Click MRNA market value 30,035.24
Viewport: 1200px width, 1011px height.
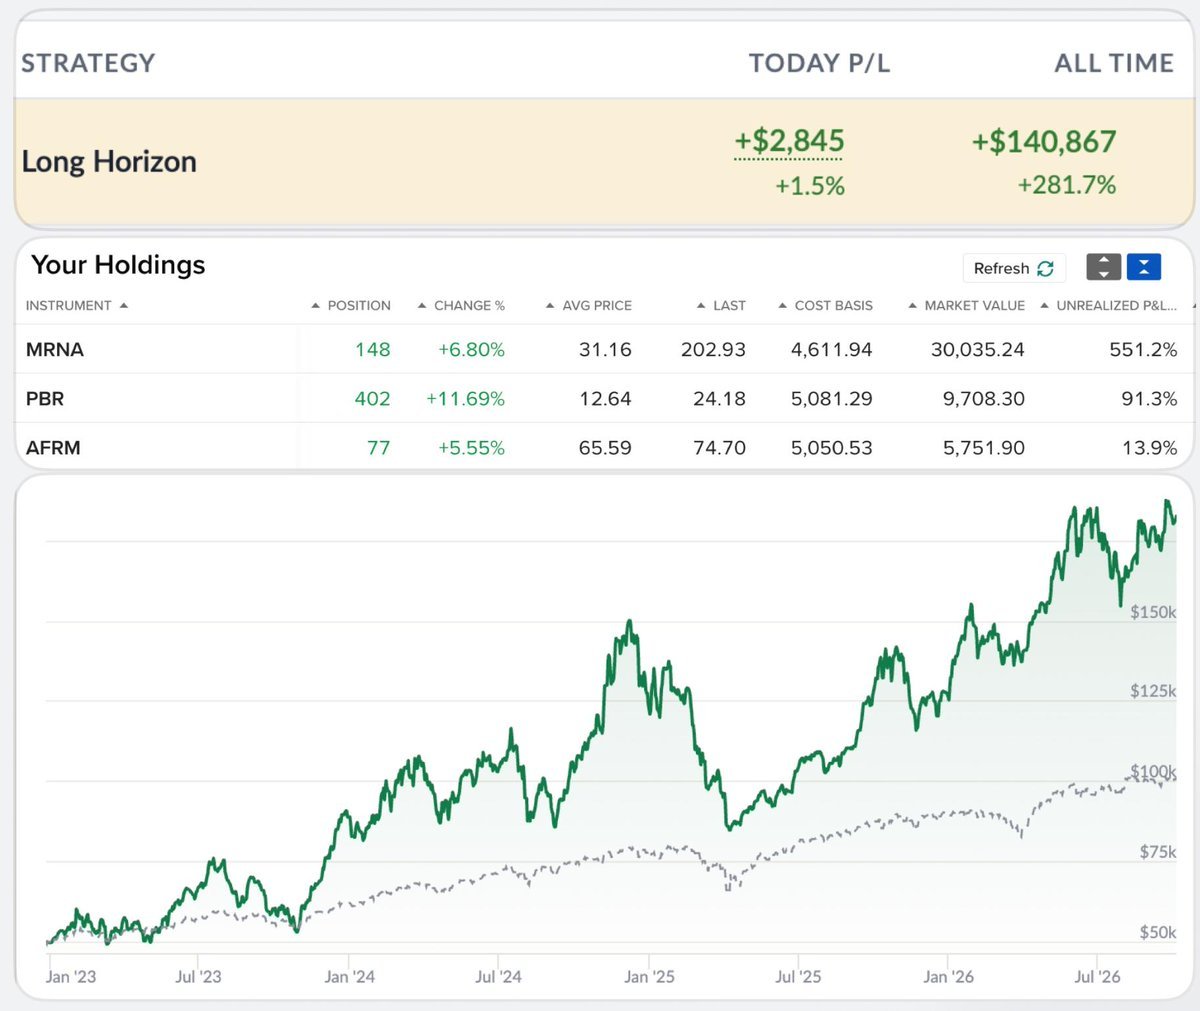click(x=978, y=350)
